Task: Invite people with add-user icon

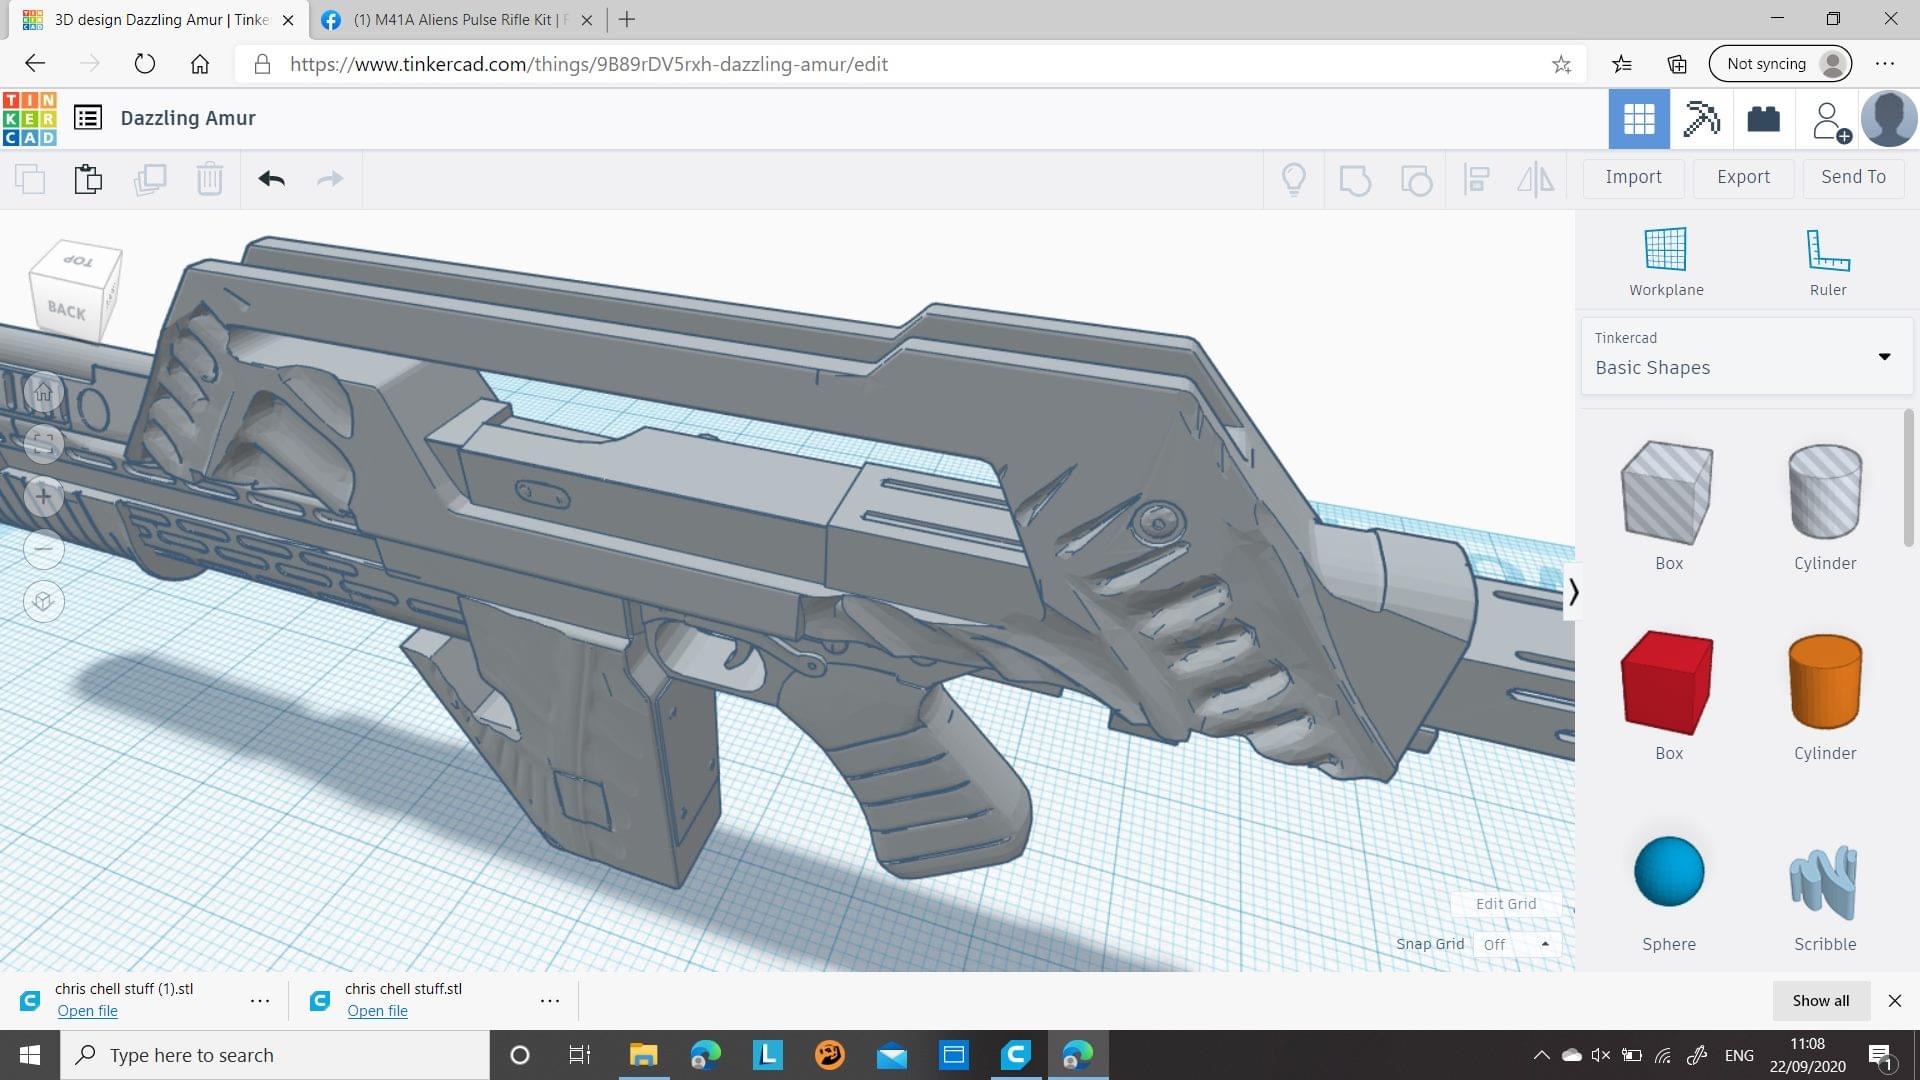Action: click(x=1830, y=121)
